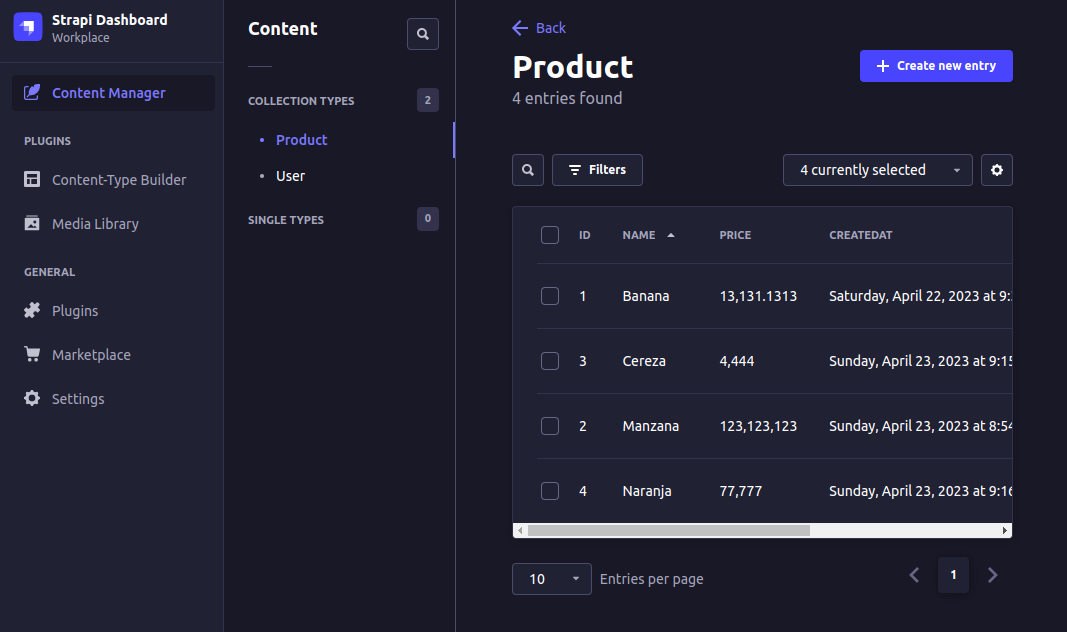1067x632 pixels.
Task: Click the table's horizontal scrollbar thumb
Action: 669,531
